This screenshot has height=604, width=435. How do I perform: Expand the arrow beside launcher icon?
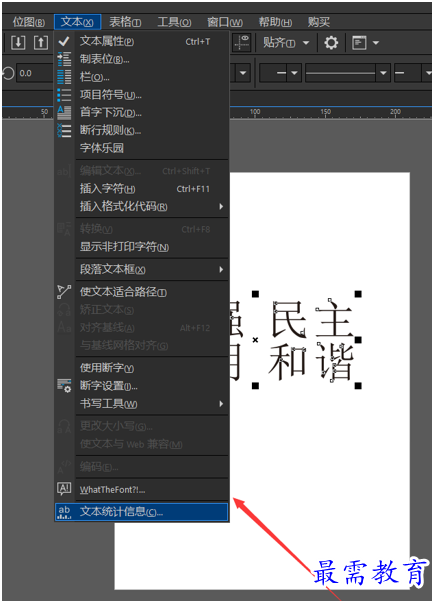[x=376, y=42]
